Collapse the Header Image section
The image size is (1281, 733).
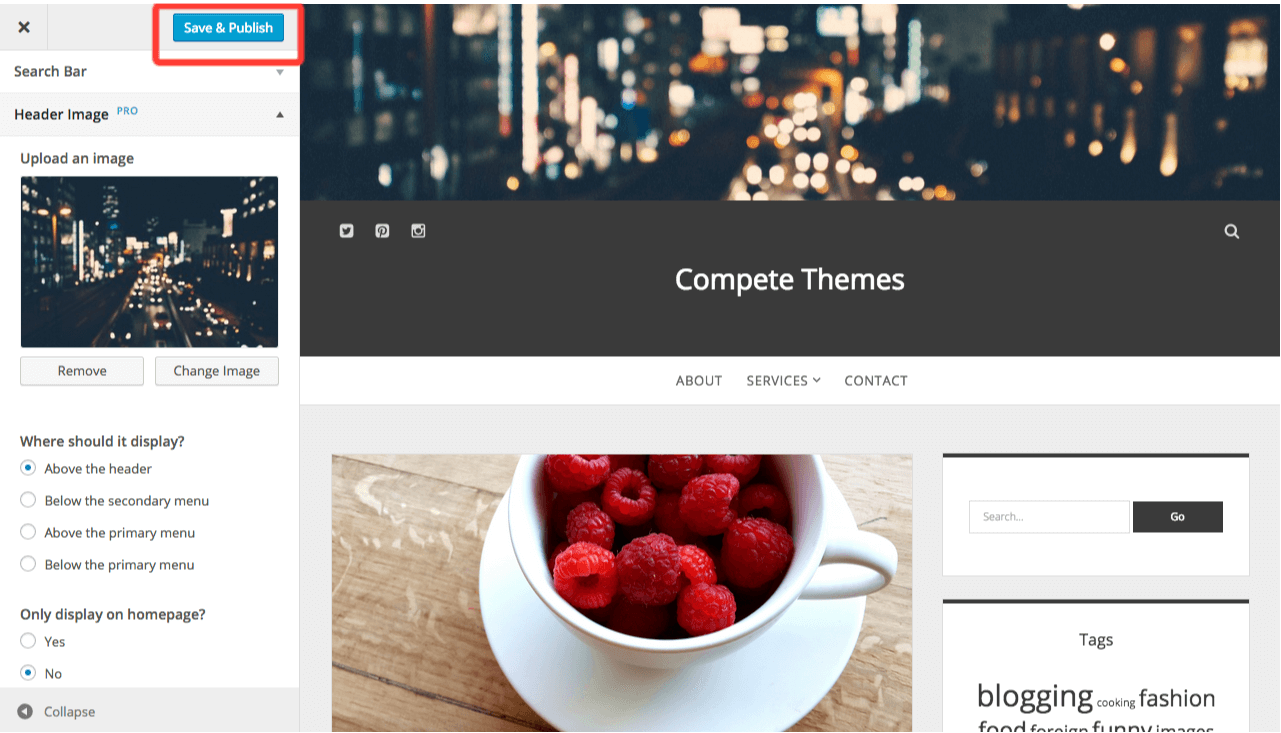tap(149, 114)
